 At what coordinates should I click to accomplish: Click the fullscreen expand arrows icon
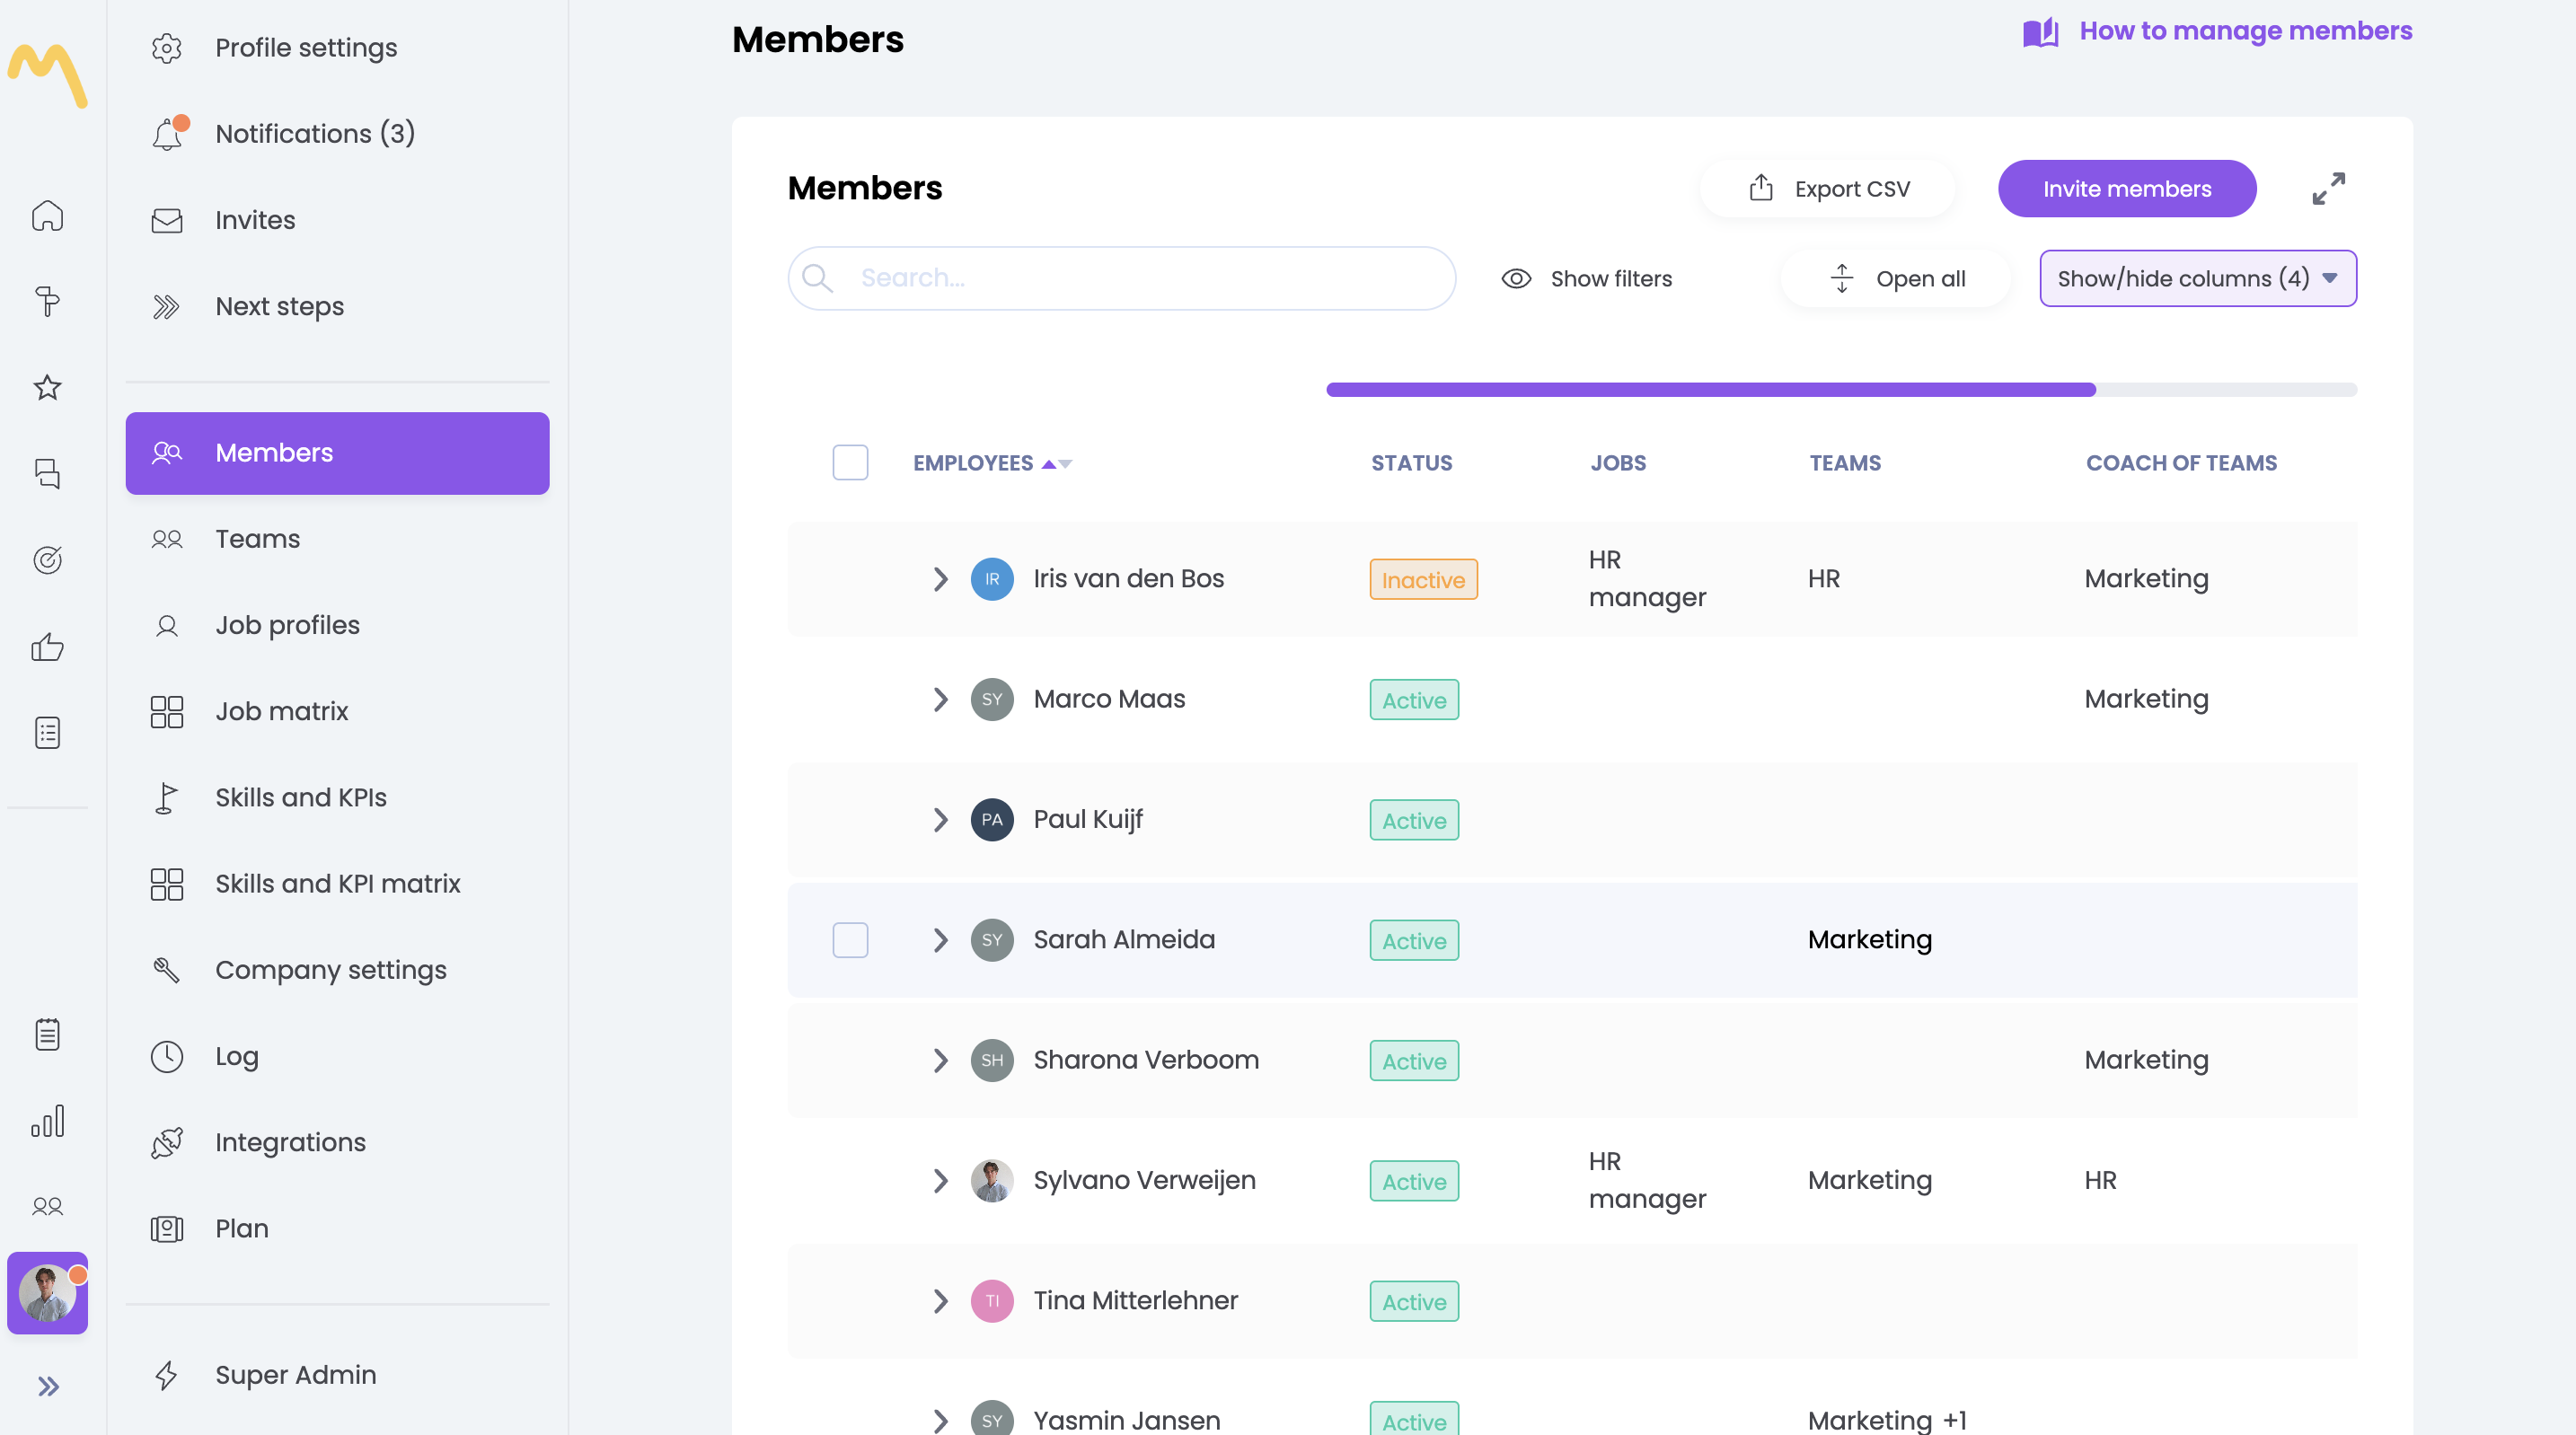2328,188
